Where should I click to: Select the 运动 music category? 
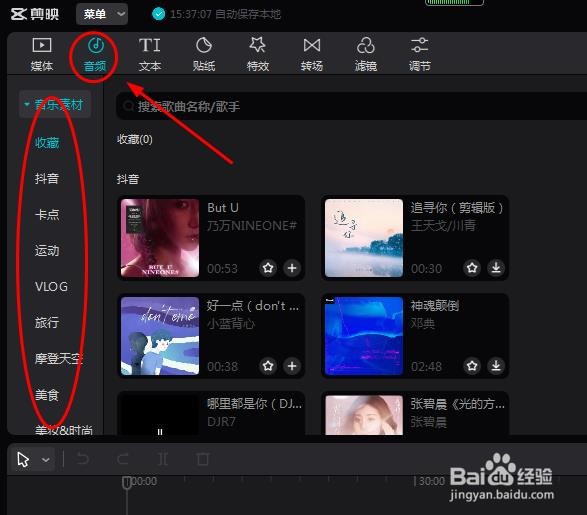coord(47,250)
